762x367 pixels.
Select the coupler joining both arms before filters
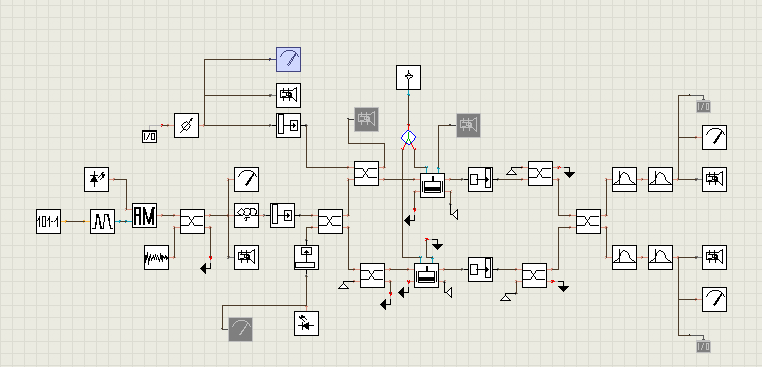pos(589,222)
